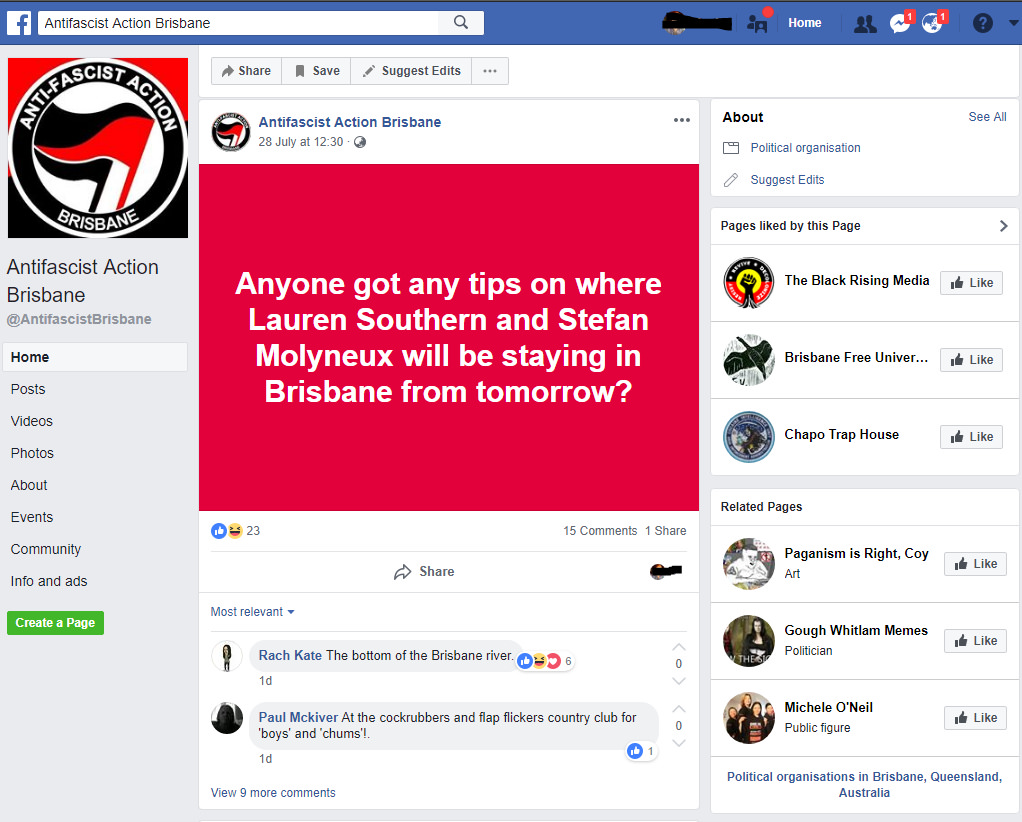Open the Most relevant comments dropdown

252,612
